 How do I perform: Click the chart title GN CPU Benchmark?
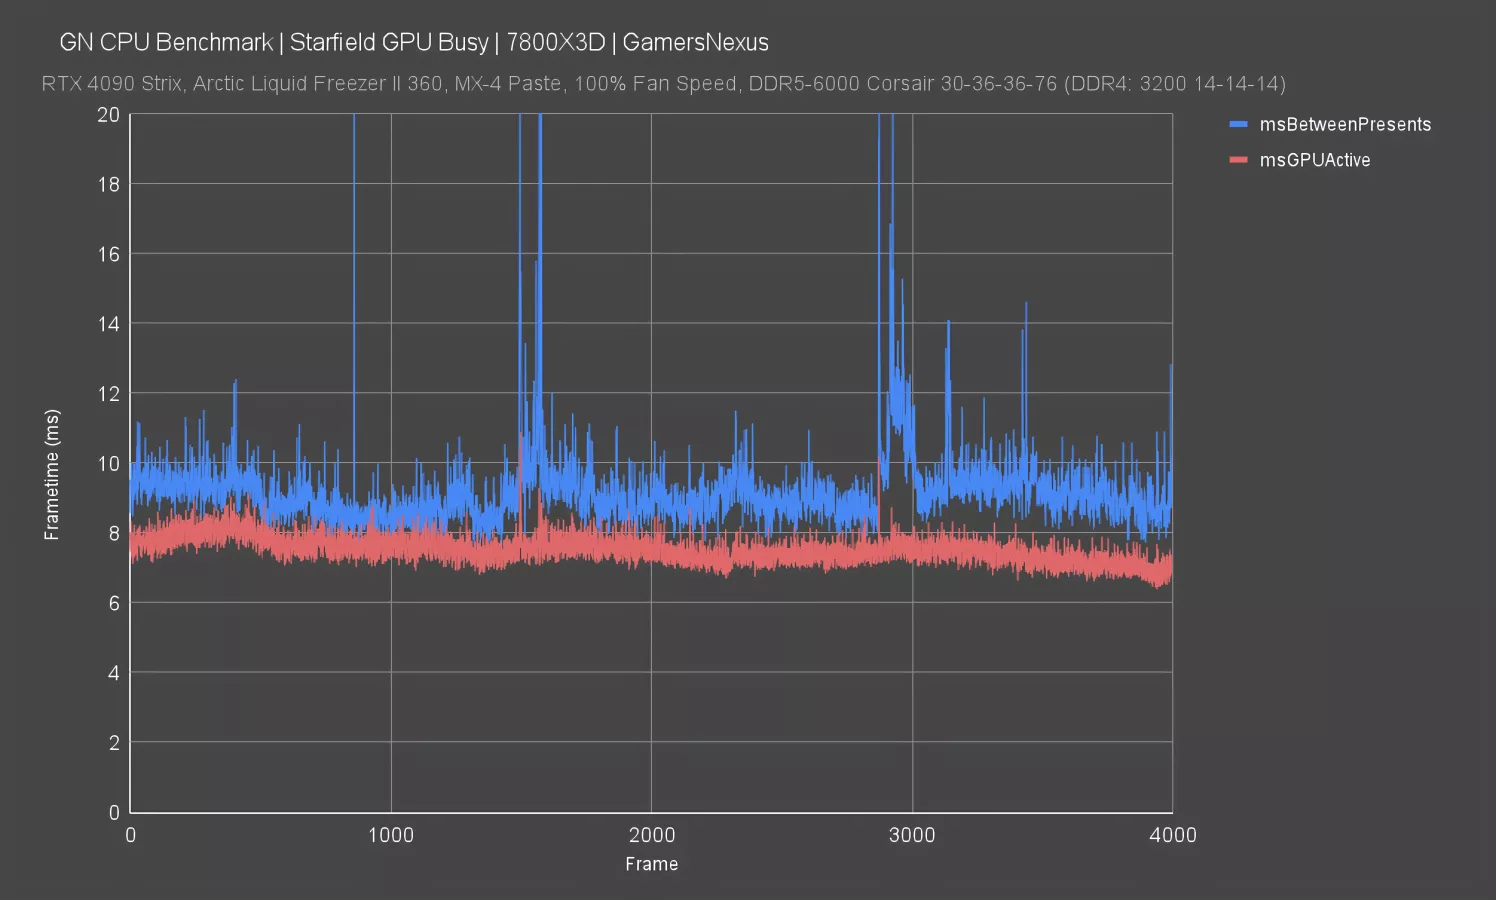166,42
